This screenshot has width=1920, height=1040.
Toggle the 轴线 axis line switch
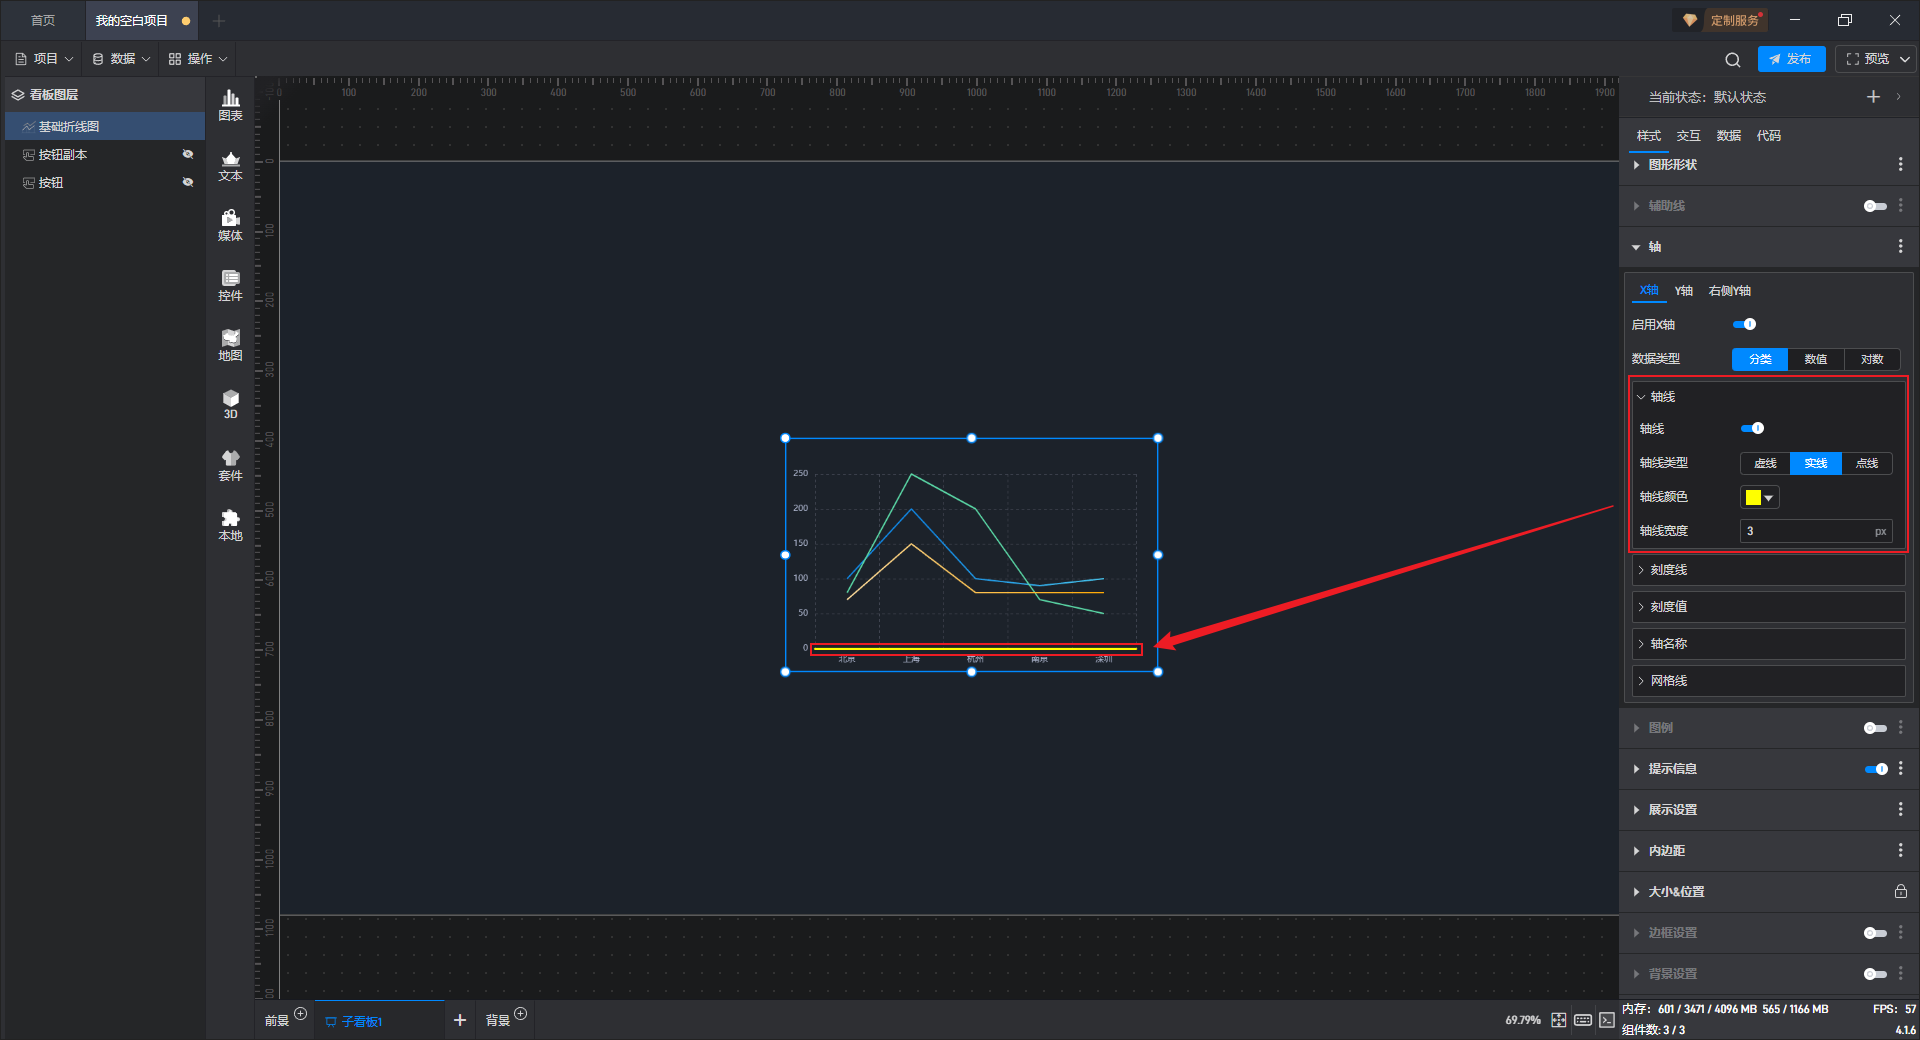point(1752,428)
